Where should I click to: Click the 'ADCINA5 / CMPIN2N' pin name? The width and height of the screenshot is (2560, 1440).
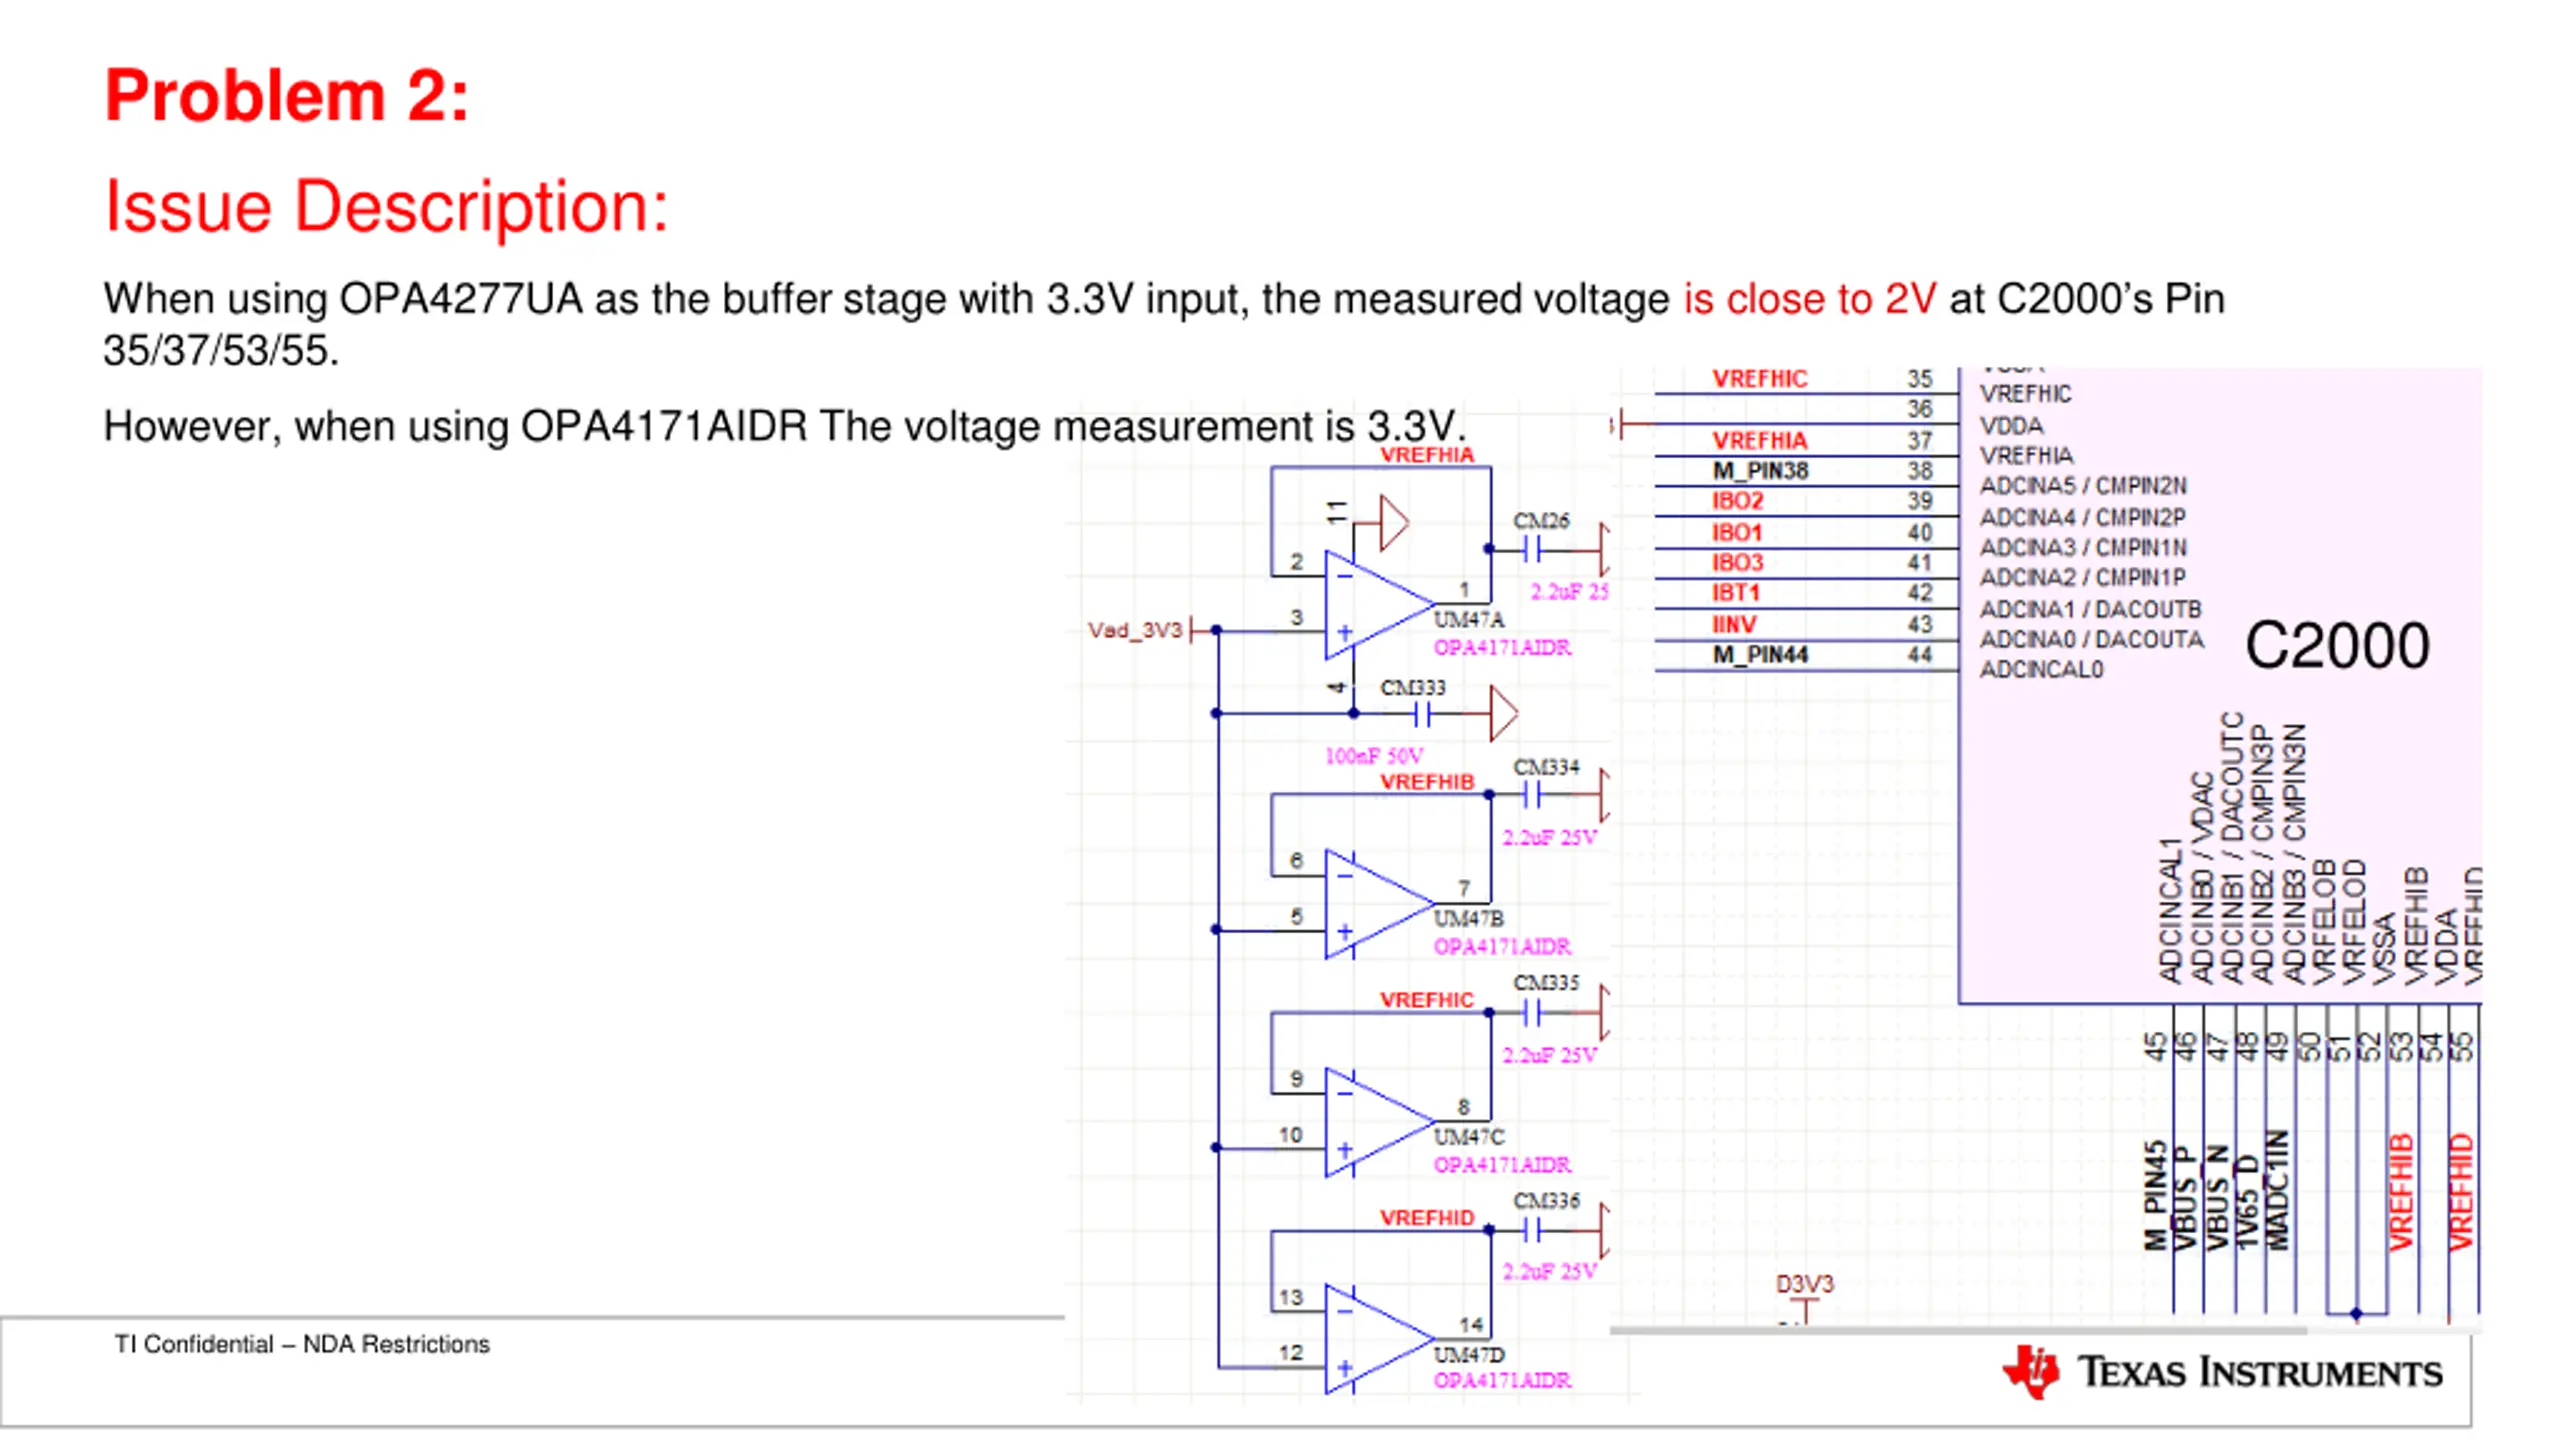(x=2083, y=486)
